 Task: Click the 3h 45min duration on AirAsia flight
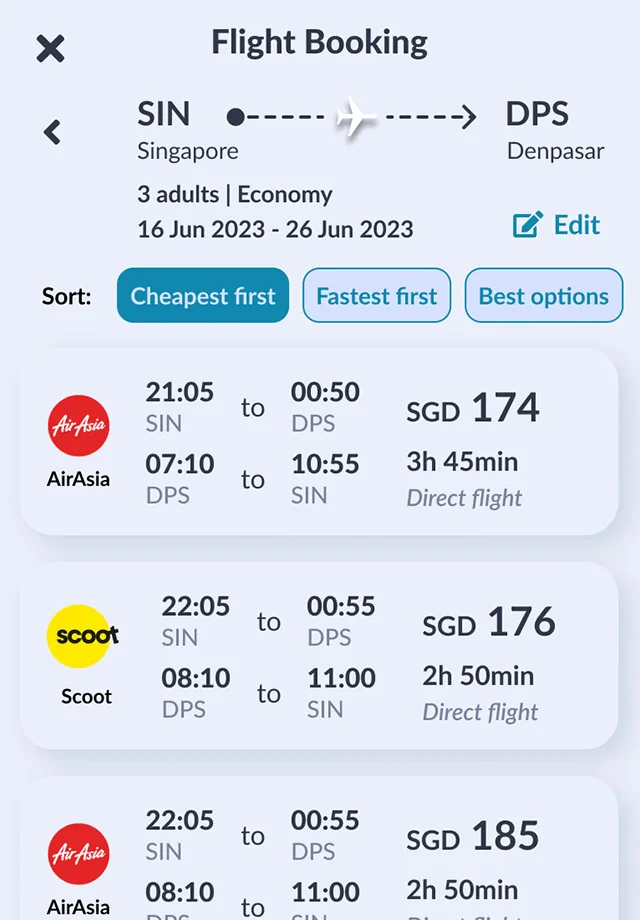pos(463,461)
